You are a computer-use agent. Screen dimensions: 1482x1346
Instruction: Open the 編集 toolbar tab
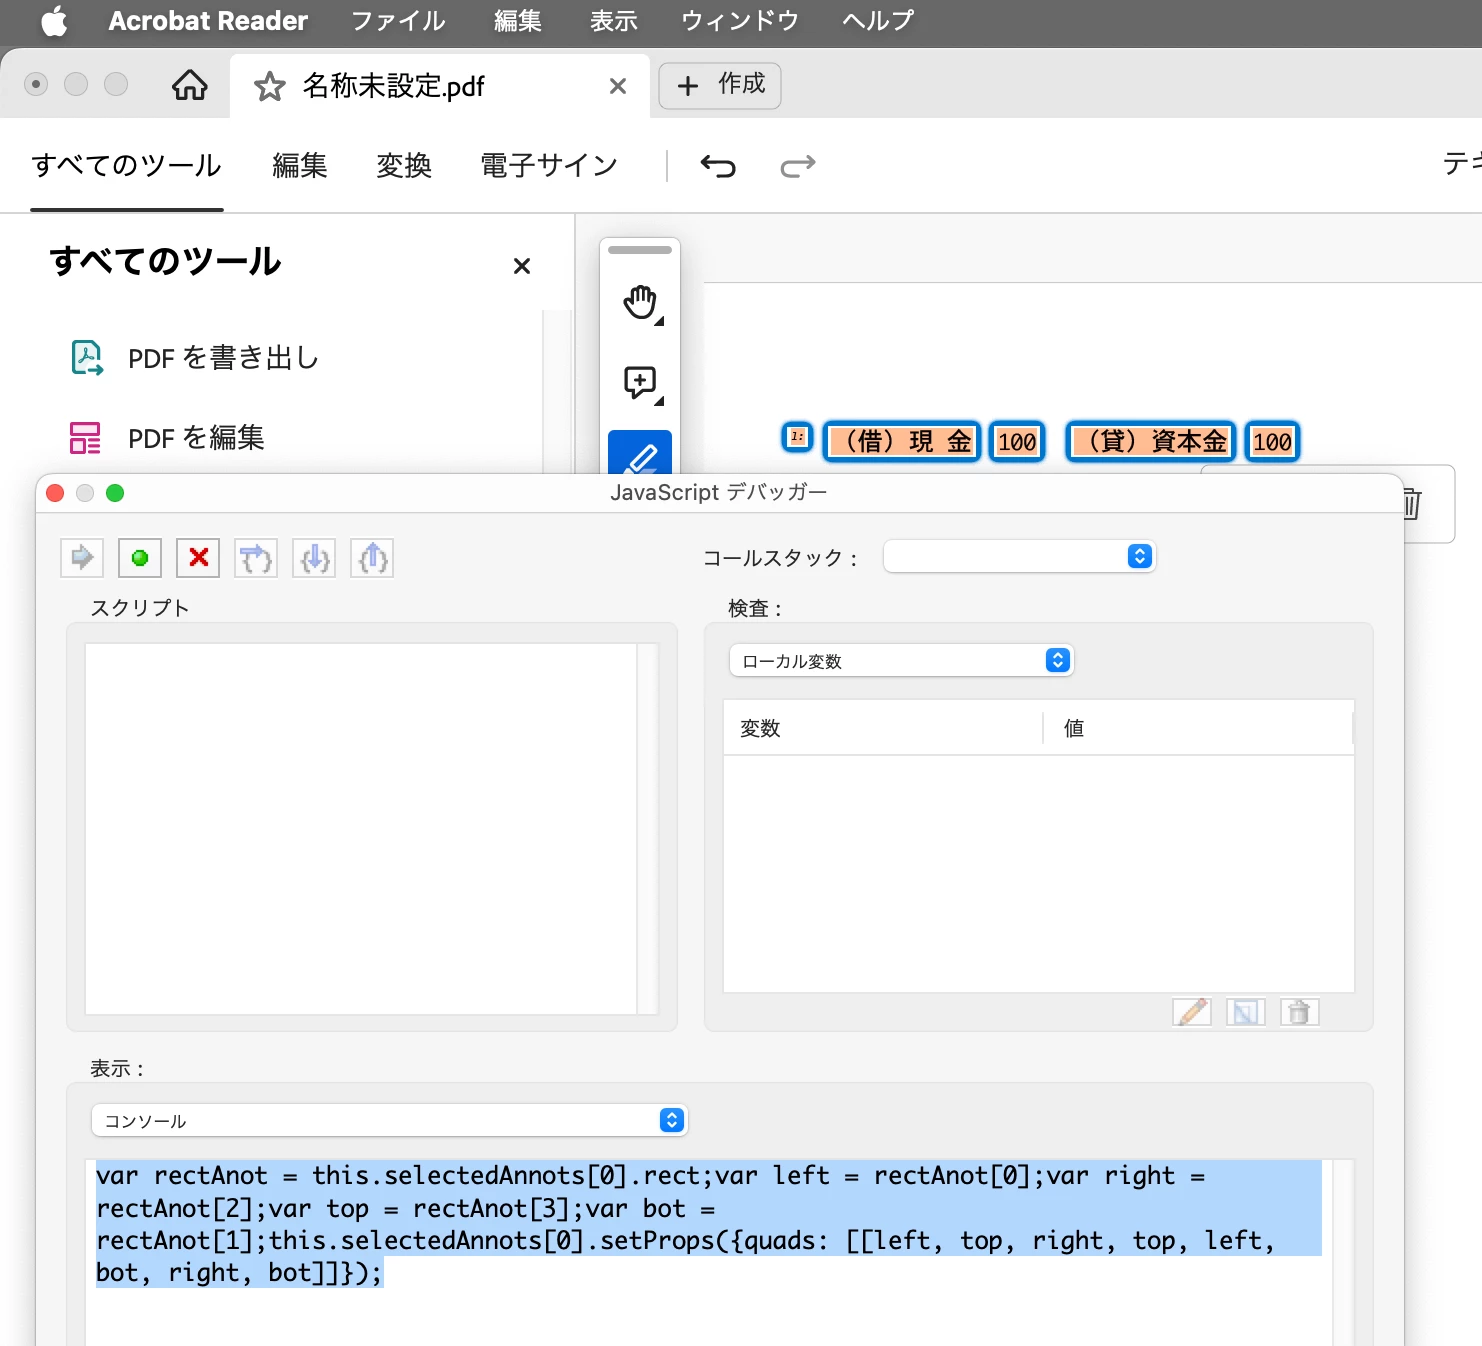coord(300,165)
